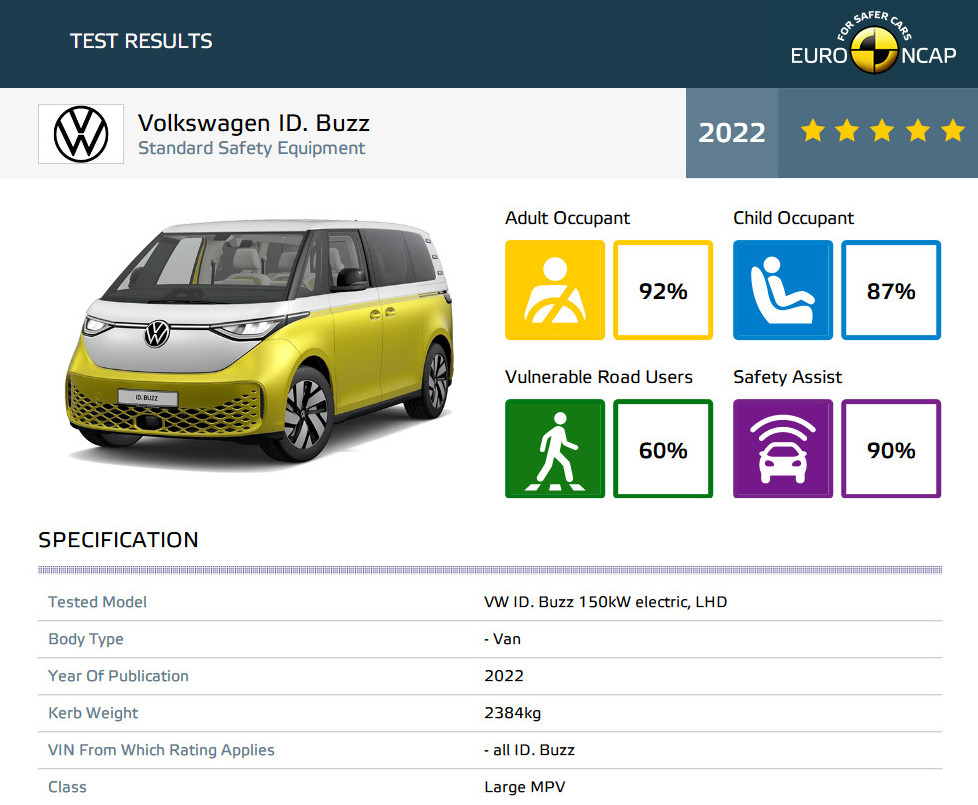Click the yellow Adult Occupant icon

coord(554,290)
